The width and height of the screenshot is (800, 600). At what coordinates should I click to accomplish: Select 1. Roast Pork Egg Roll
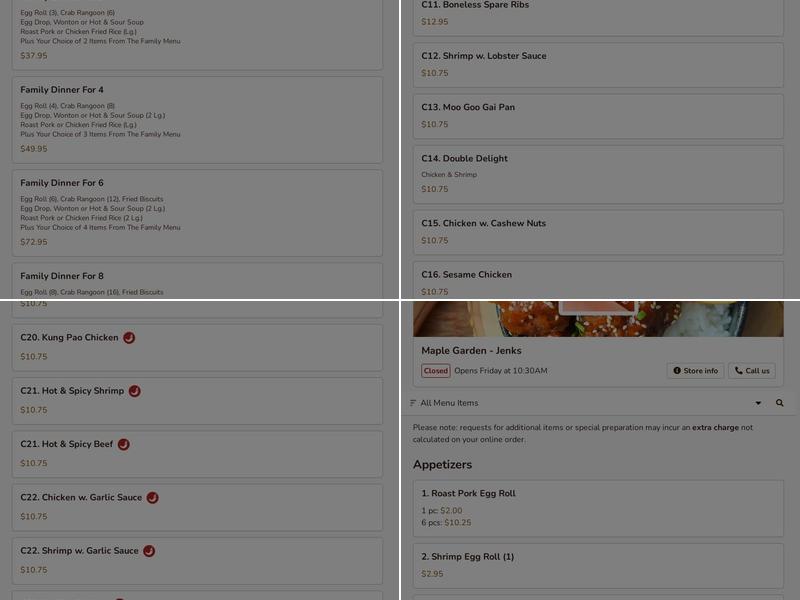pyautogui.click(x=598, y=508)
